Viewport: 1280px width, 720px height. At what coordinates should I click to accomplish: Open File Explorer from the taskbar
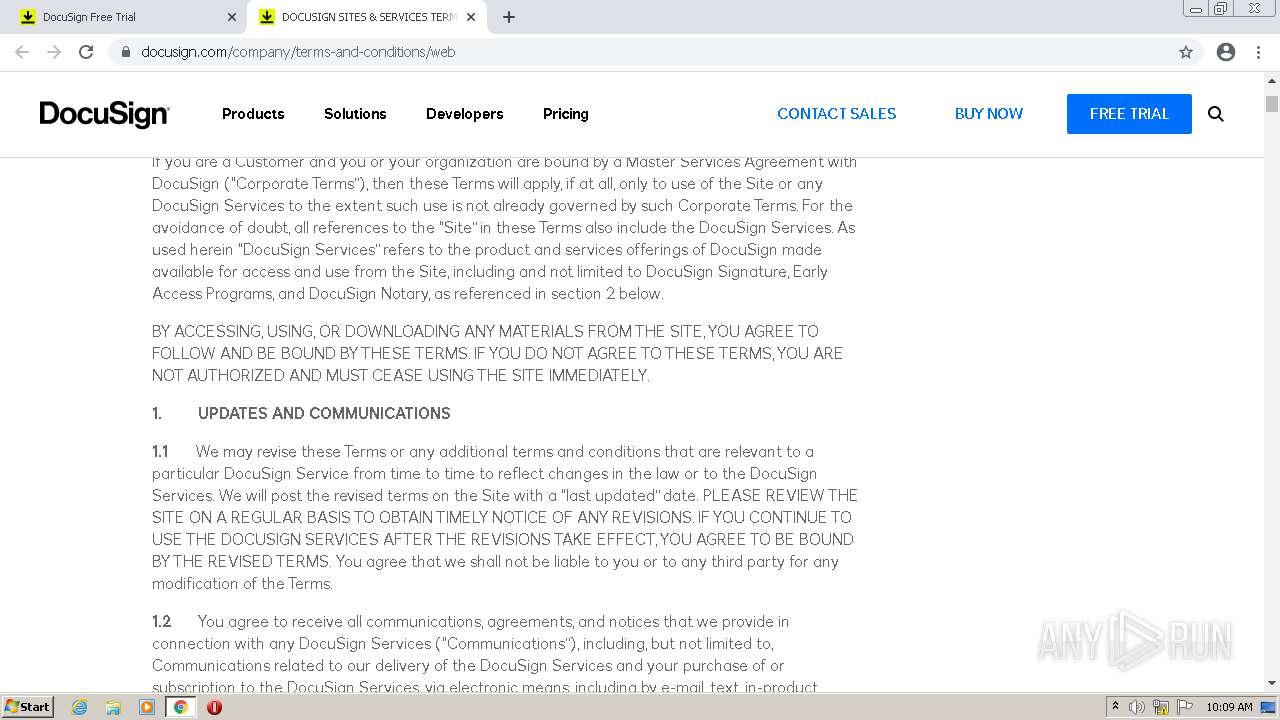coord(113,707)
